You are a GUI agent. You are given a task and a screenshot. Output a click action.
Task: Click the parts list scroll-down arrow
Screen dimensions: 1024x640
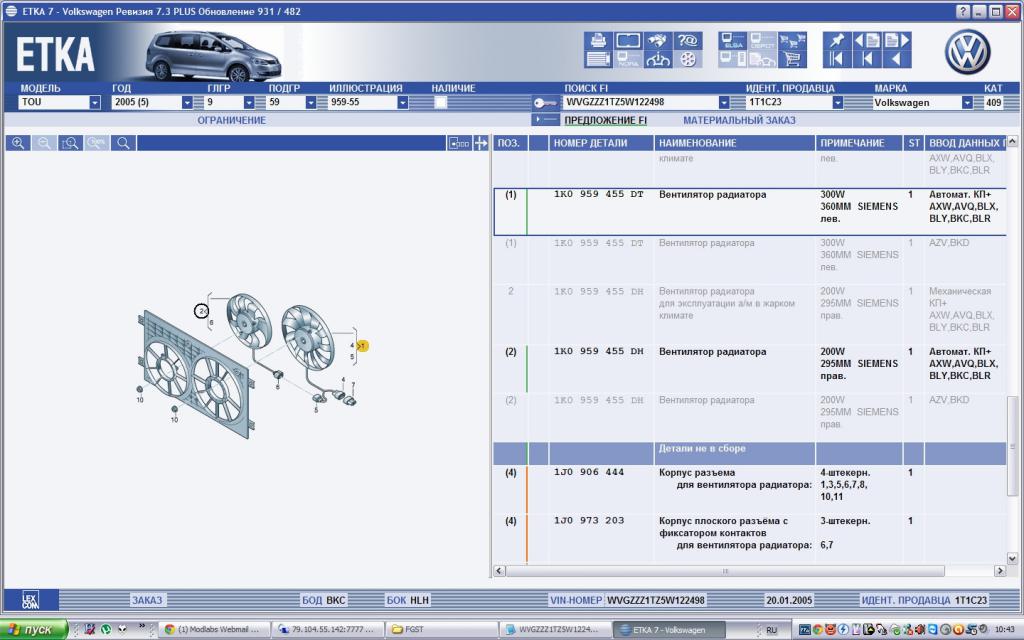(1012, 558)
